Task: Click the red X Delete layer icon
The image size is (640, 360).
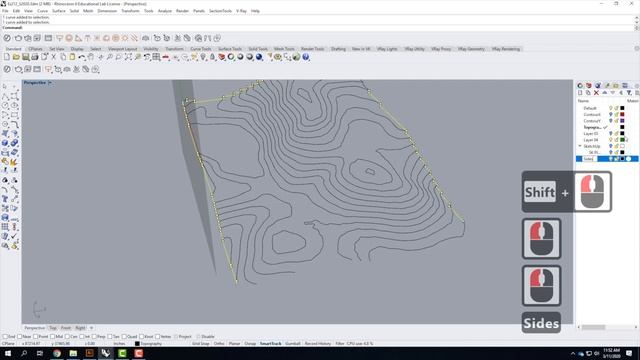Action: (596, 93)
